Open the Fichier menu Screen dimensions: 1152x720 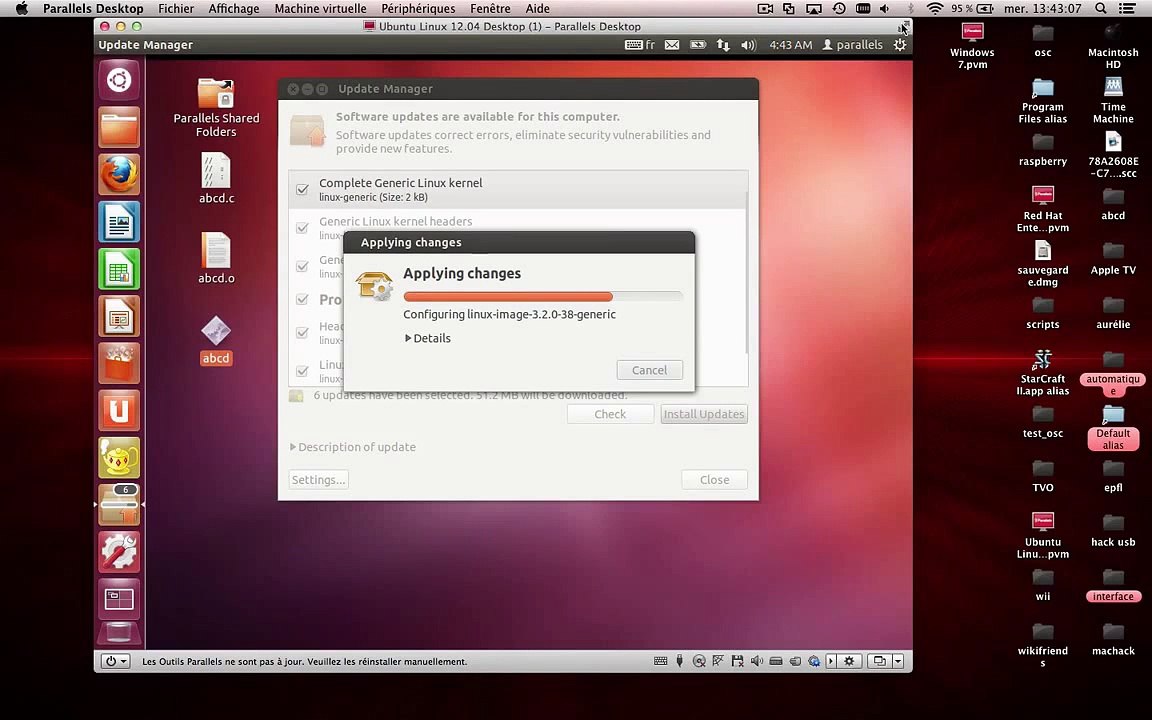coord(176,9)
